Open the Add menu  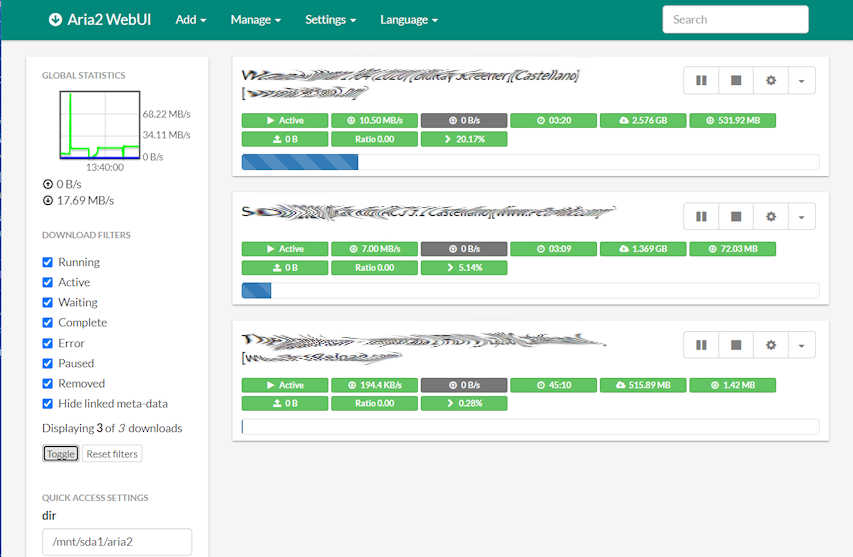[x=191, y=20]
